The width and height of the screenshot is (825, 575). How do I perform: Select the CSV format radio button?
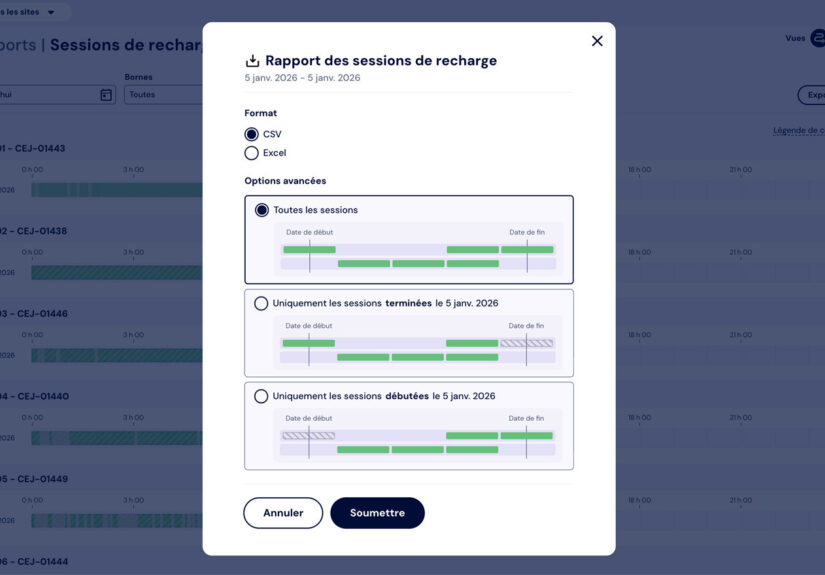pos(251,134)
